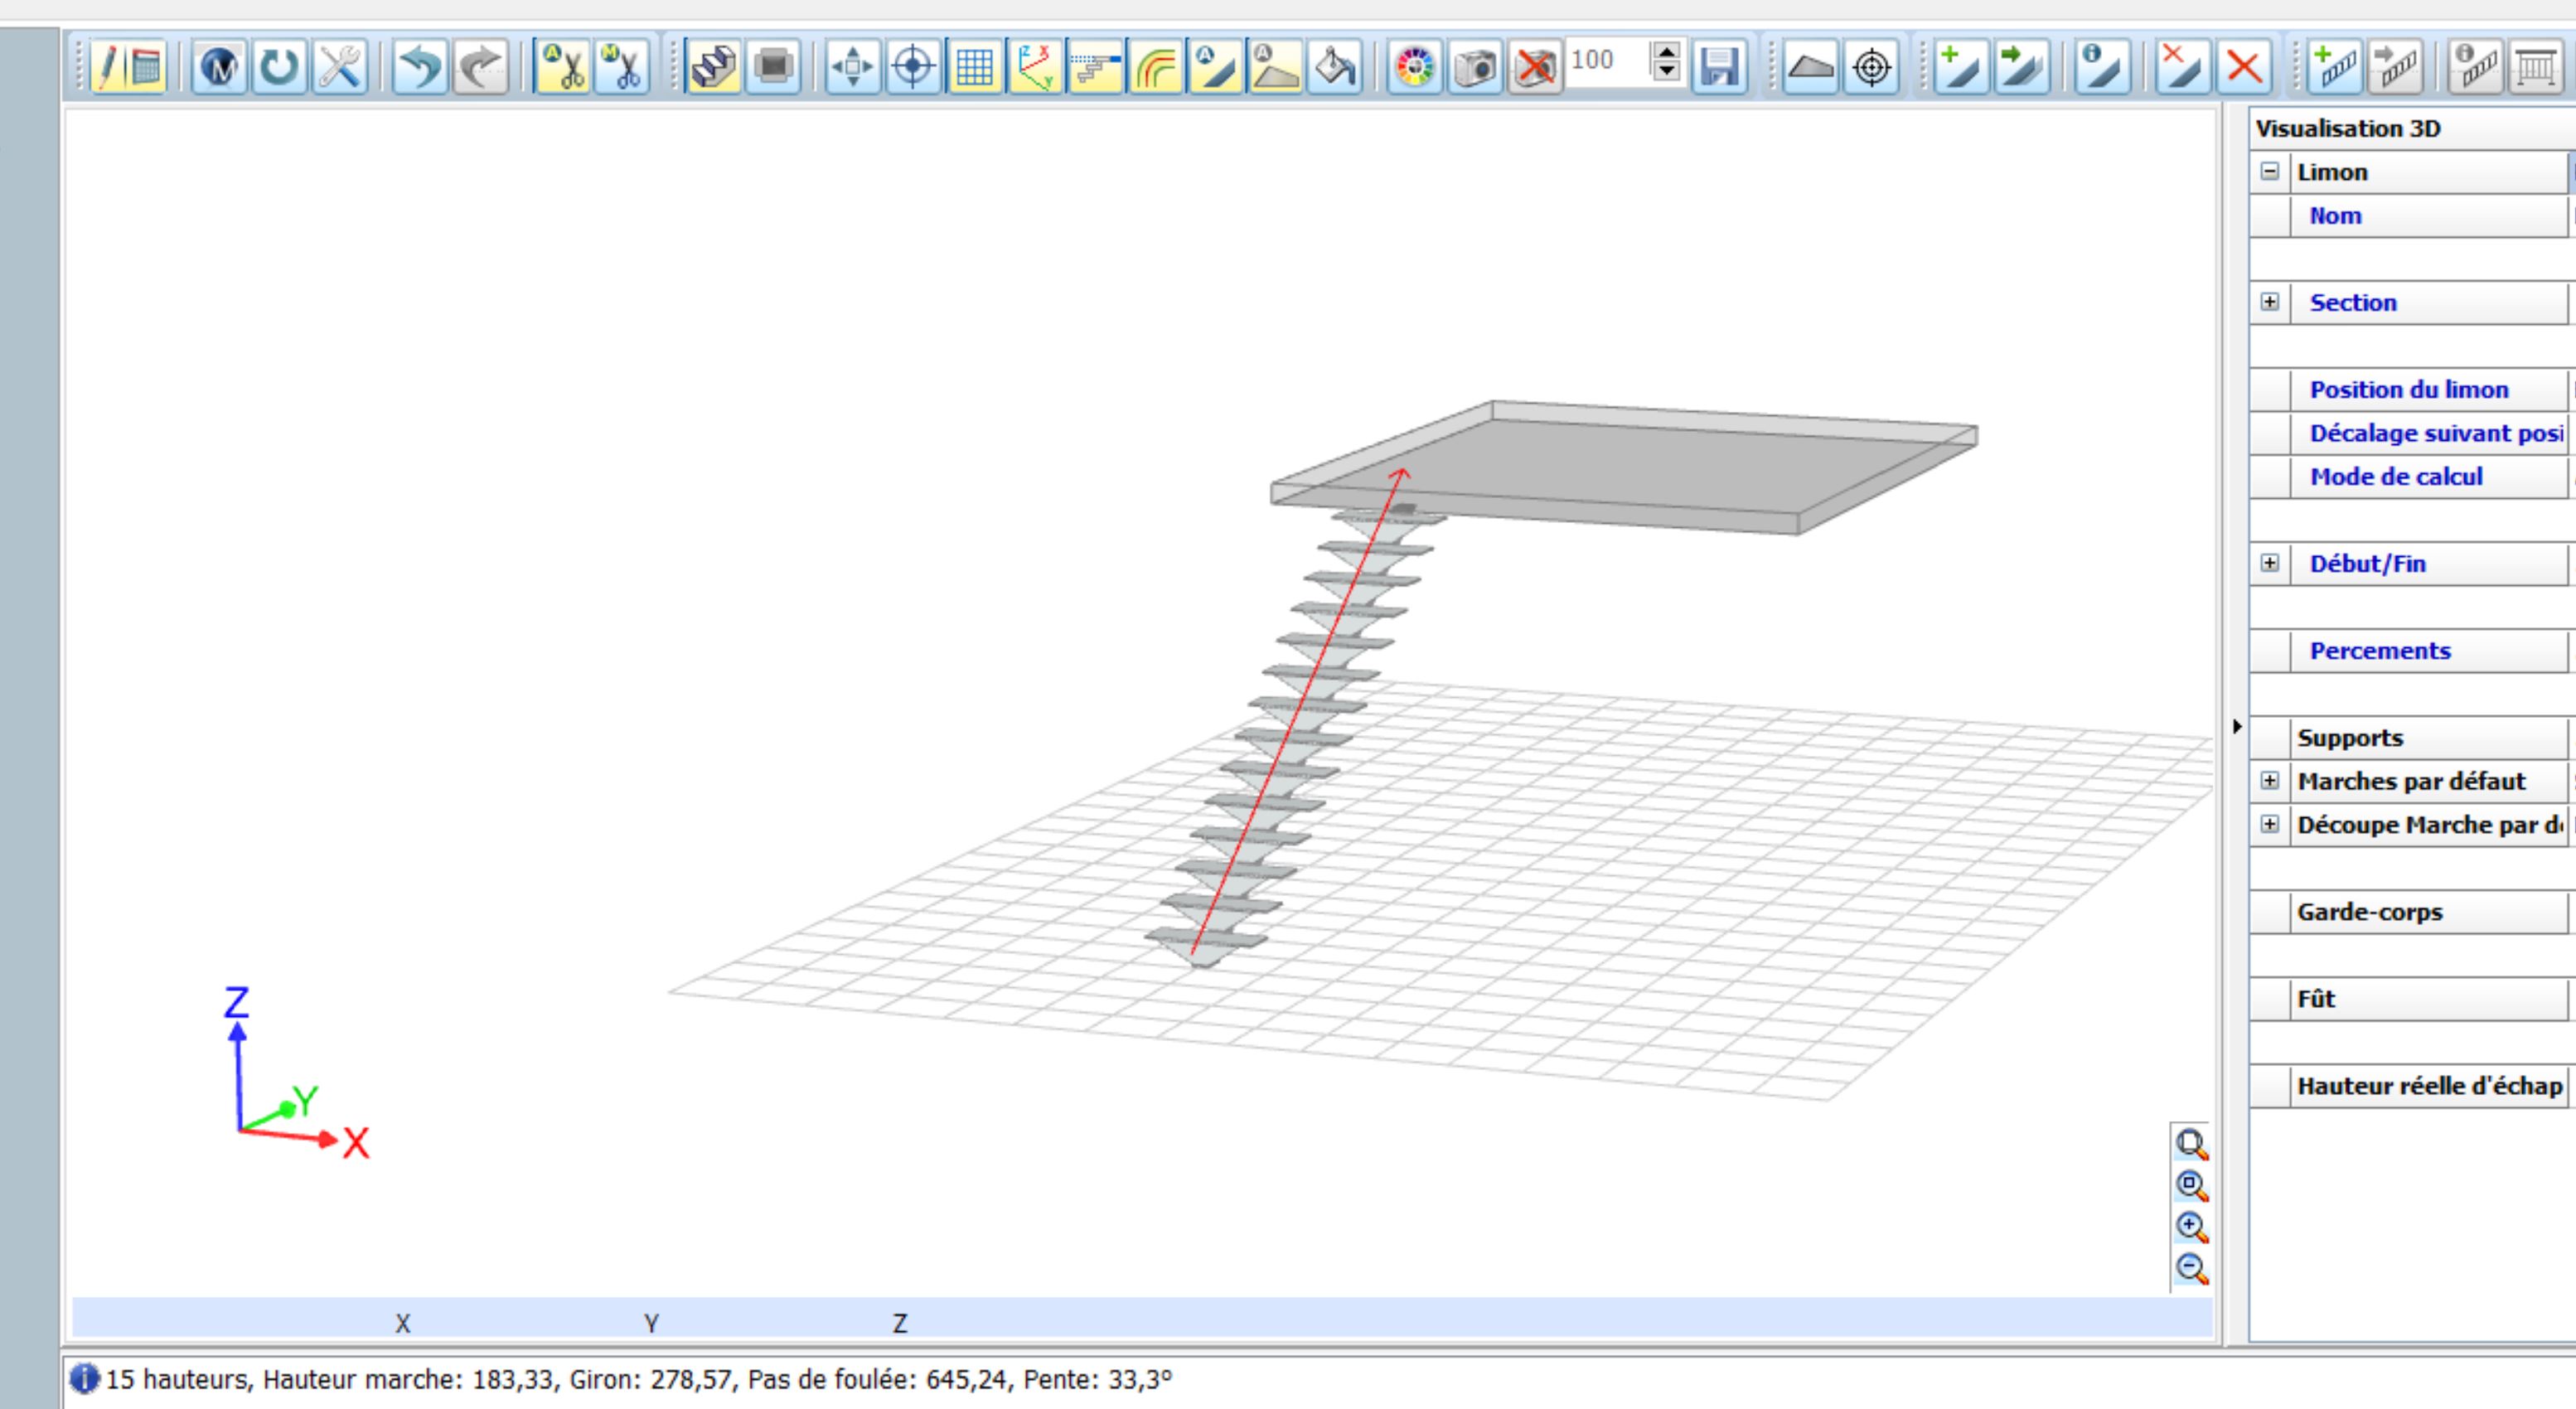
Task: Select the Mode de calcul row
Action: (x=2412, y=477)
